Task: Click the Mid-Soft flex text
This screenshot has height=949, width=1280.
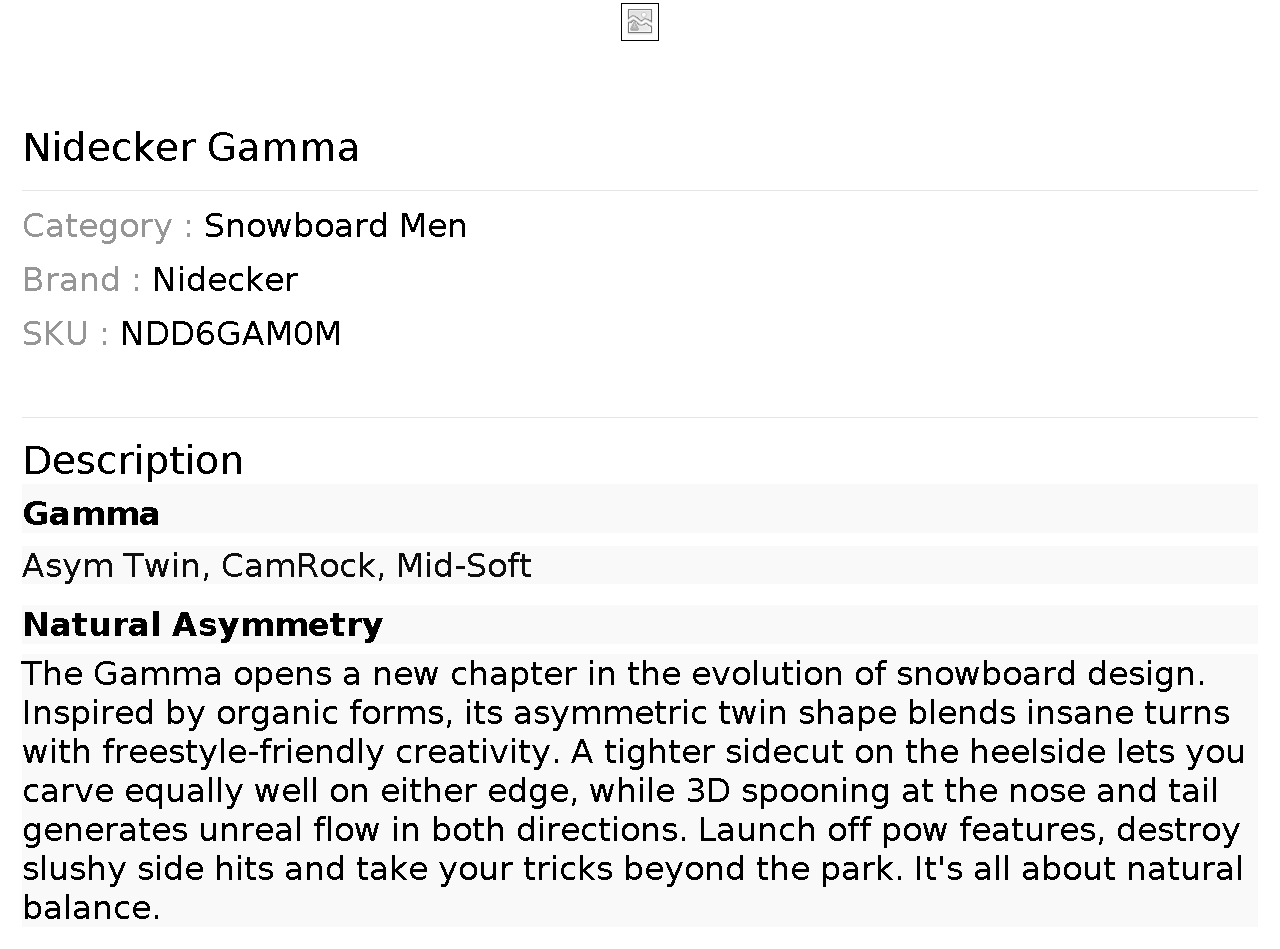Action: [464, 566]
